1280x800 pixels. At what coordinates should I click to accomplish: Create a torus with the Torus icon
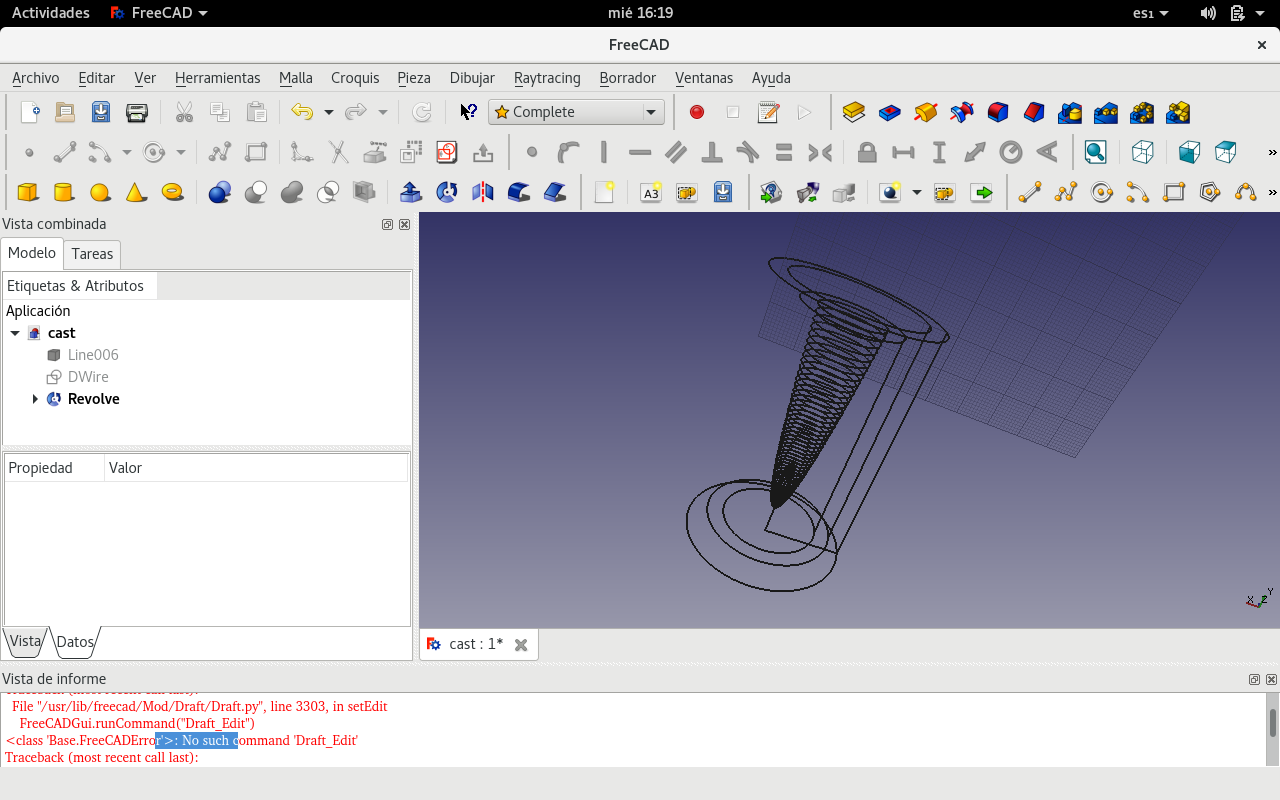click(x=172, y=192)
